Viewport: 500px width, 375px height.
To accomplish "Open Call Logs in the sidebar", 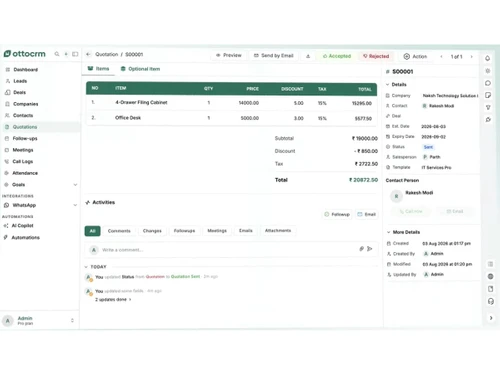I will pyautogui.click(x=23, y=161).
